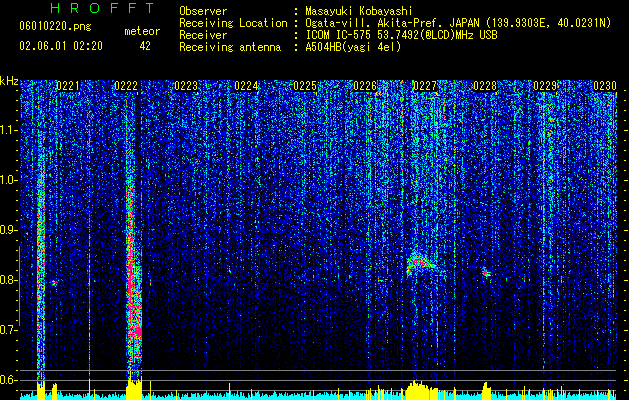
Task: Click the 0224 time marker
Action: tap(246, 86)
